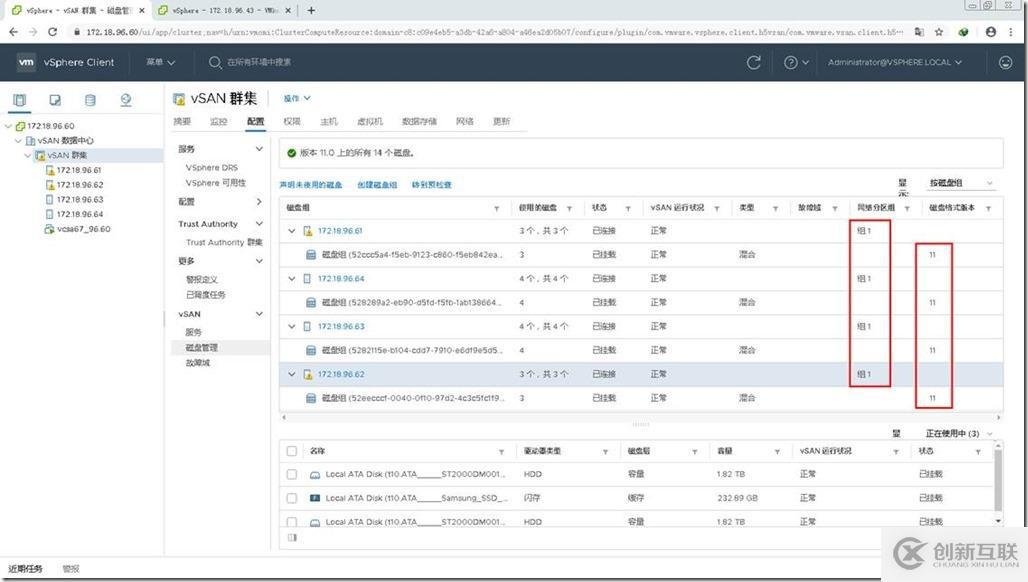Switch to the 监控 tab
1028x582 pixels.
(218, 121)
